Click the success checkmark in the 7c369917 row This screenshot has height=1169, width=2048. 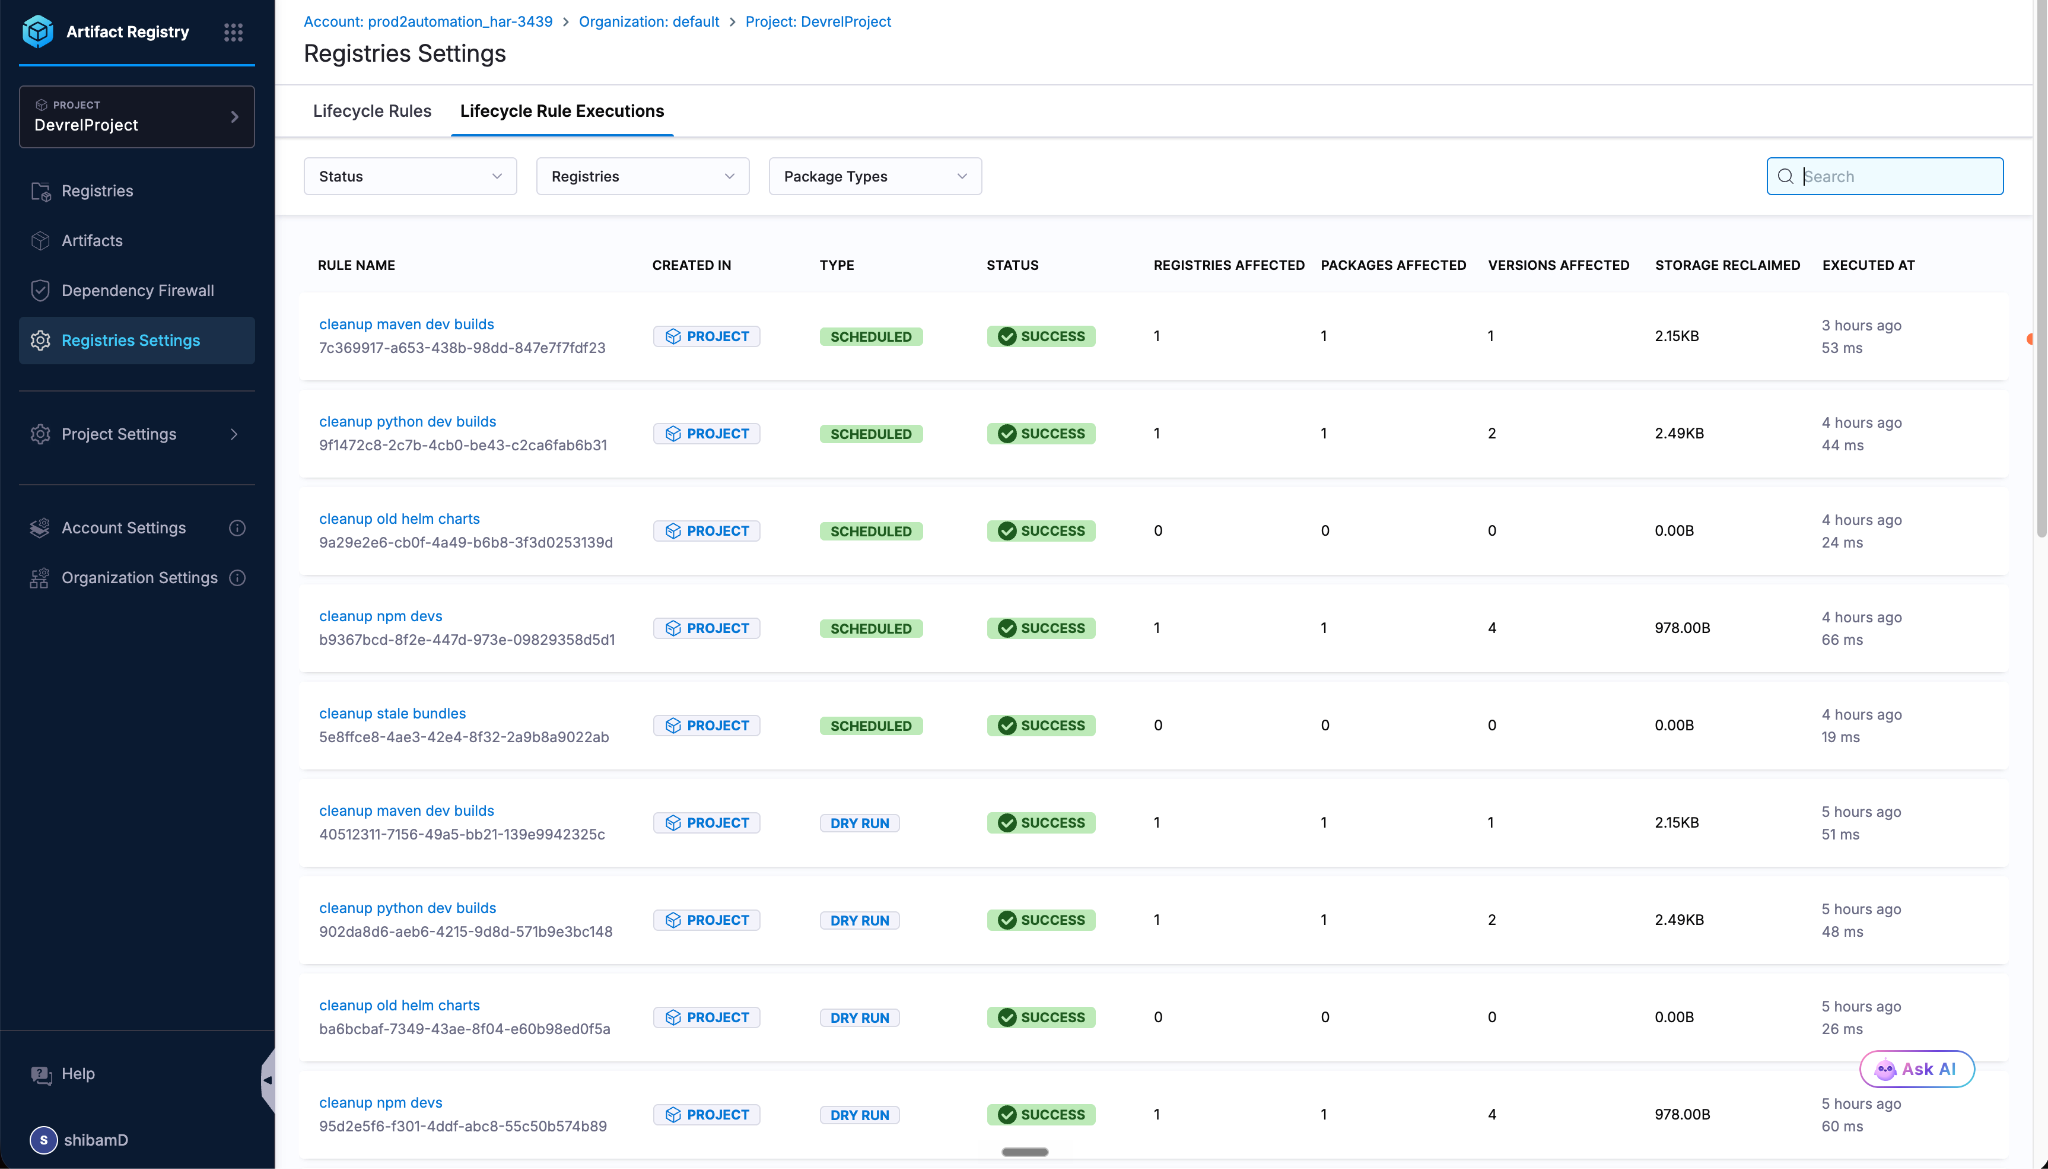pos(1007,337)
